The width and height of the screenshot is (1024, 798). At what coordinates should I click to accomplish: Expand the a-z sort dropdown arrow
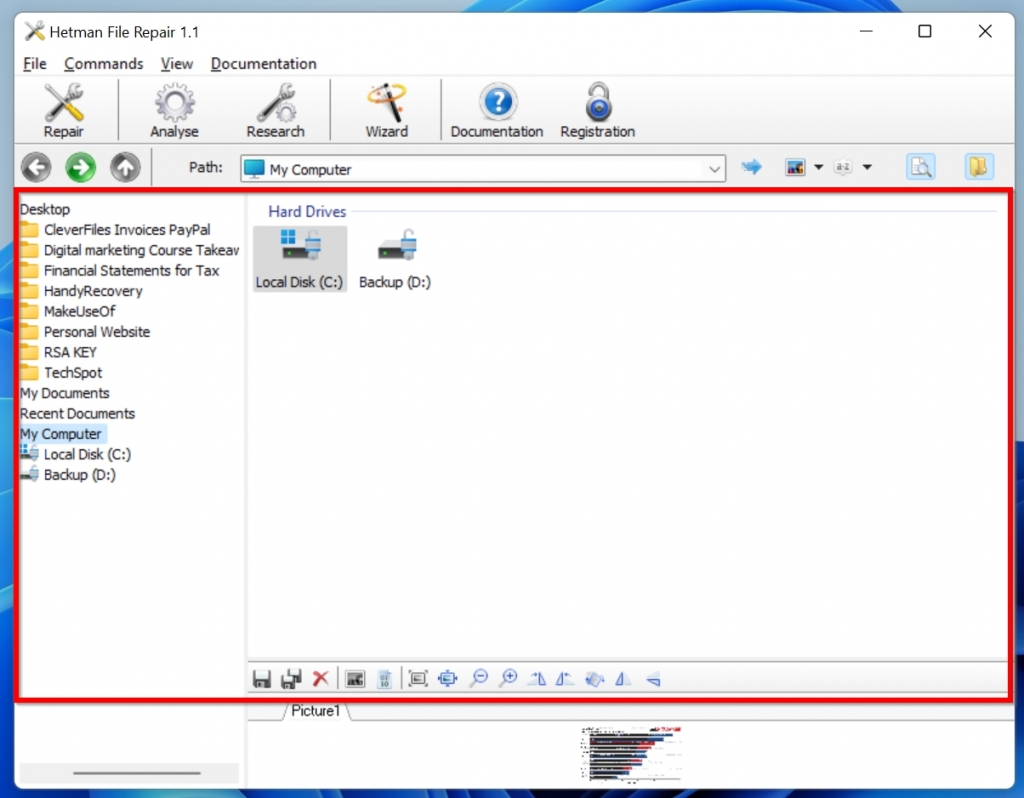[x=867, y=168]
